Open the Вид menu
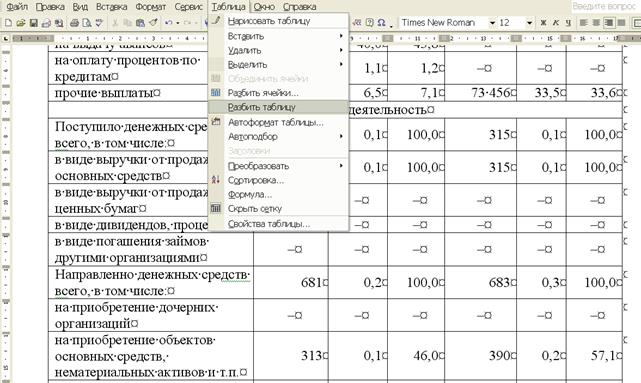Image resolution: width=641 pixels, height=383 pixels. tap(80, 7)
